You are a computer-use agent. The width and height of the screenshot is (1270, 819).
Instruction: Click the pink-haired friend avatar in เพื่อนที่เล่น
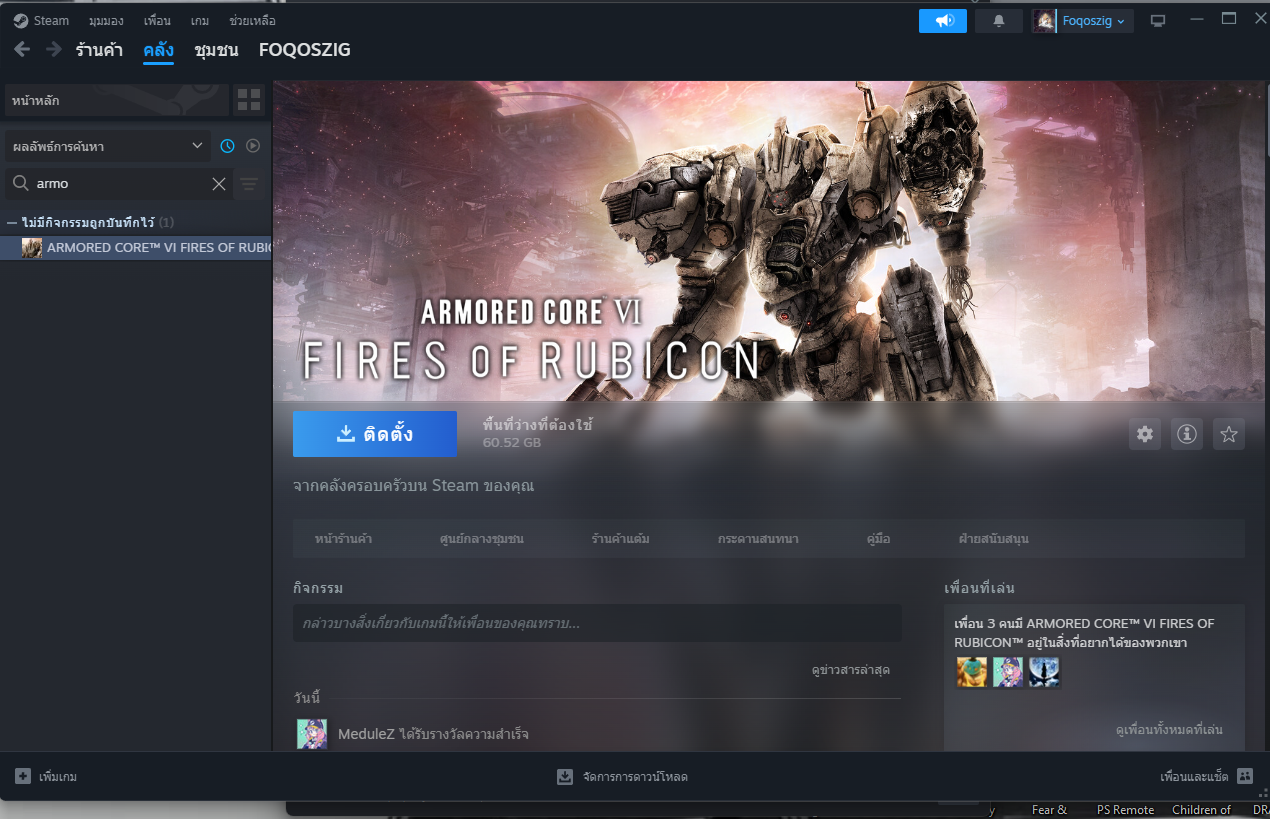pos(1008,672)
